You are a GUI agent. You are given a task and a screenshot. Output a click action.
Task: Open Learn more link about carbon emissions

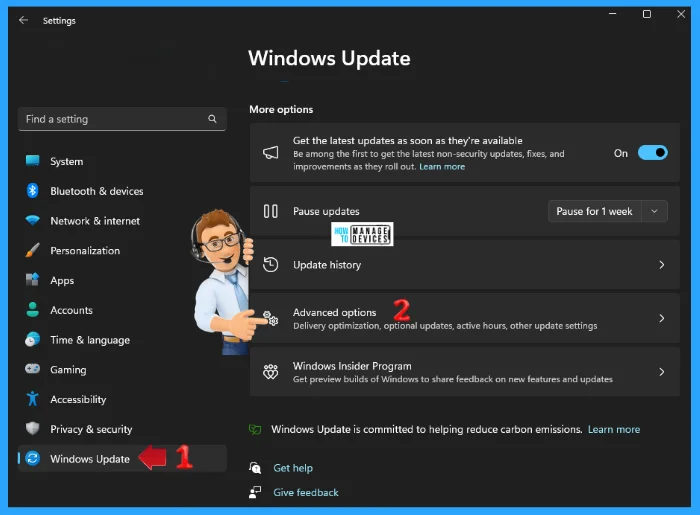(614, 429)
